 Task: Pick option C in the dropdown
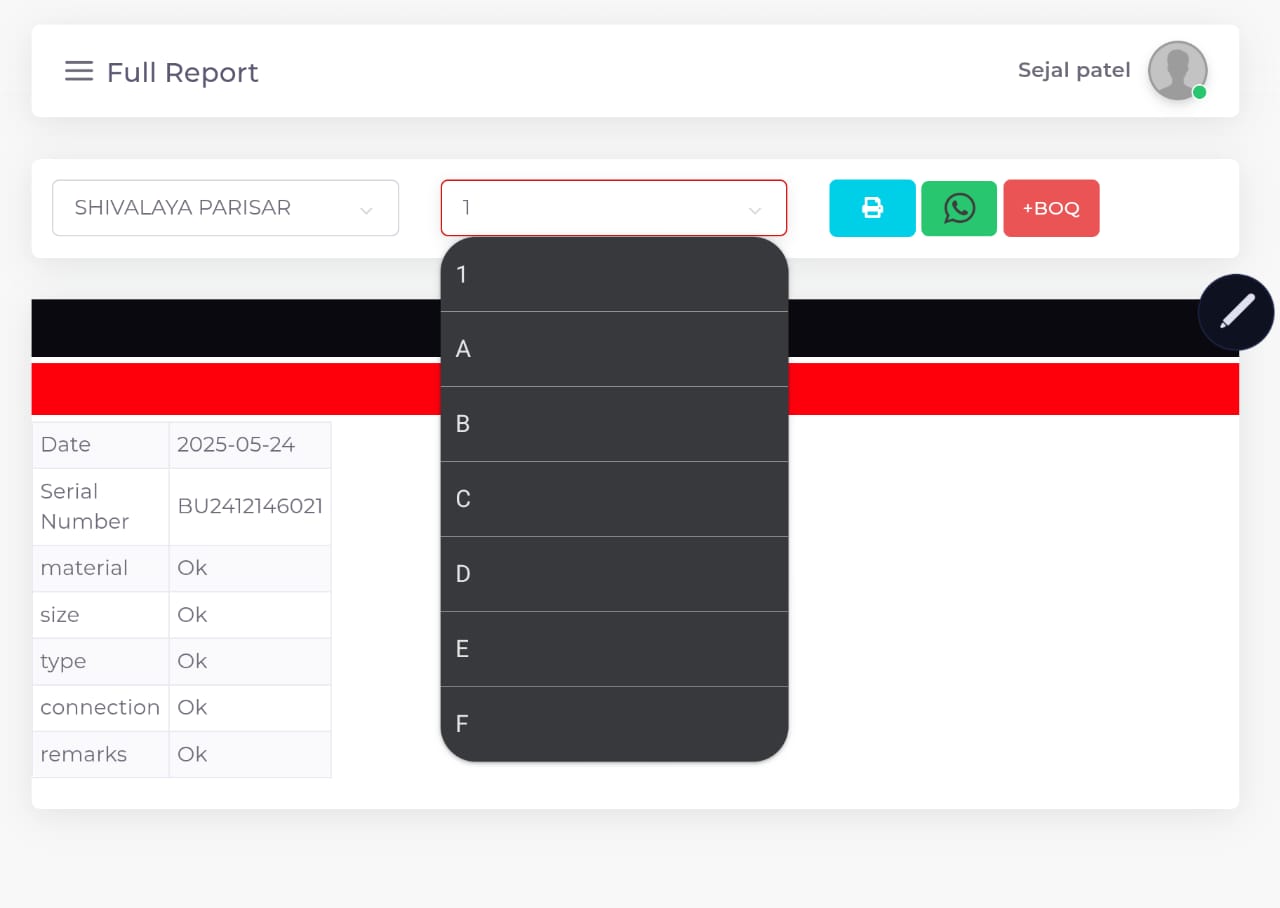613,499
